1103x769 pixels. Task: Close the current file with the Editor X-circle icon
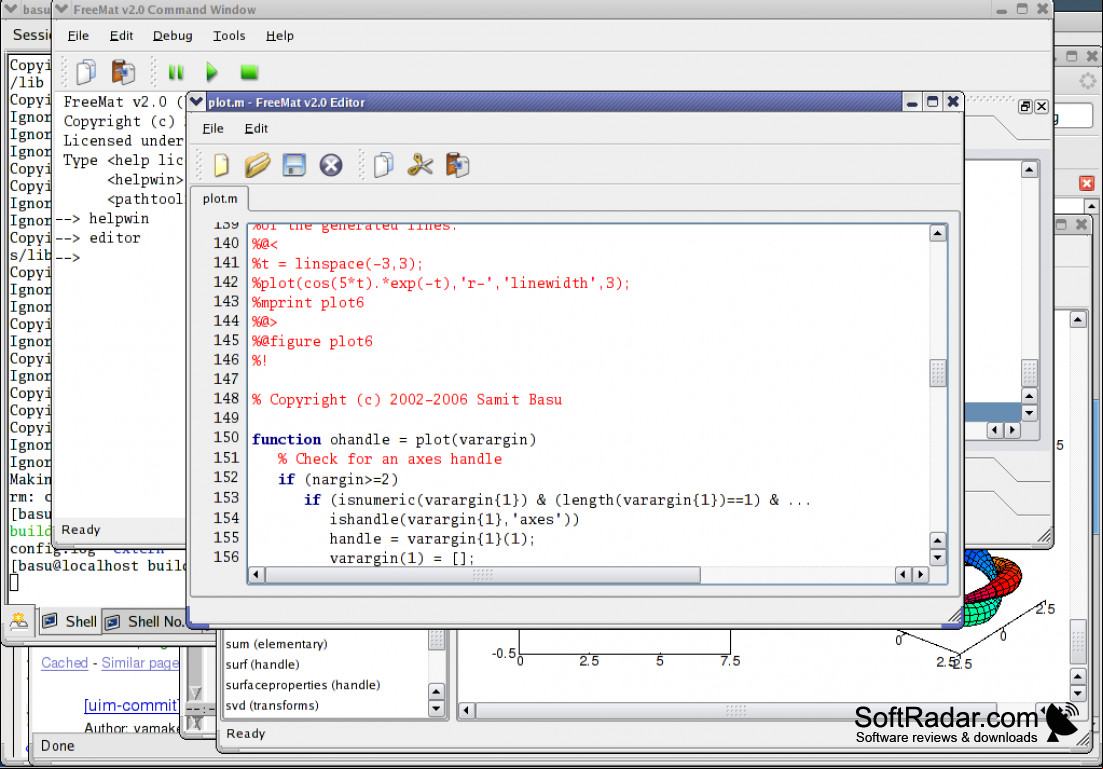point(331,165)
